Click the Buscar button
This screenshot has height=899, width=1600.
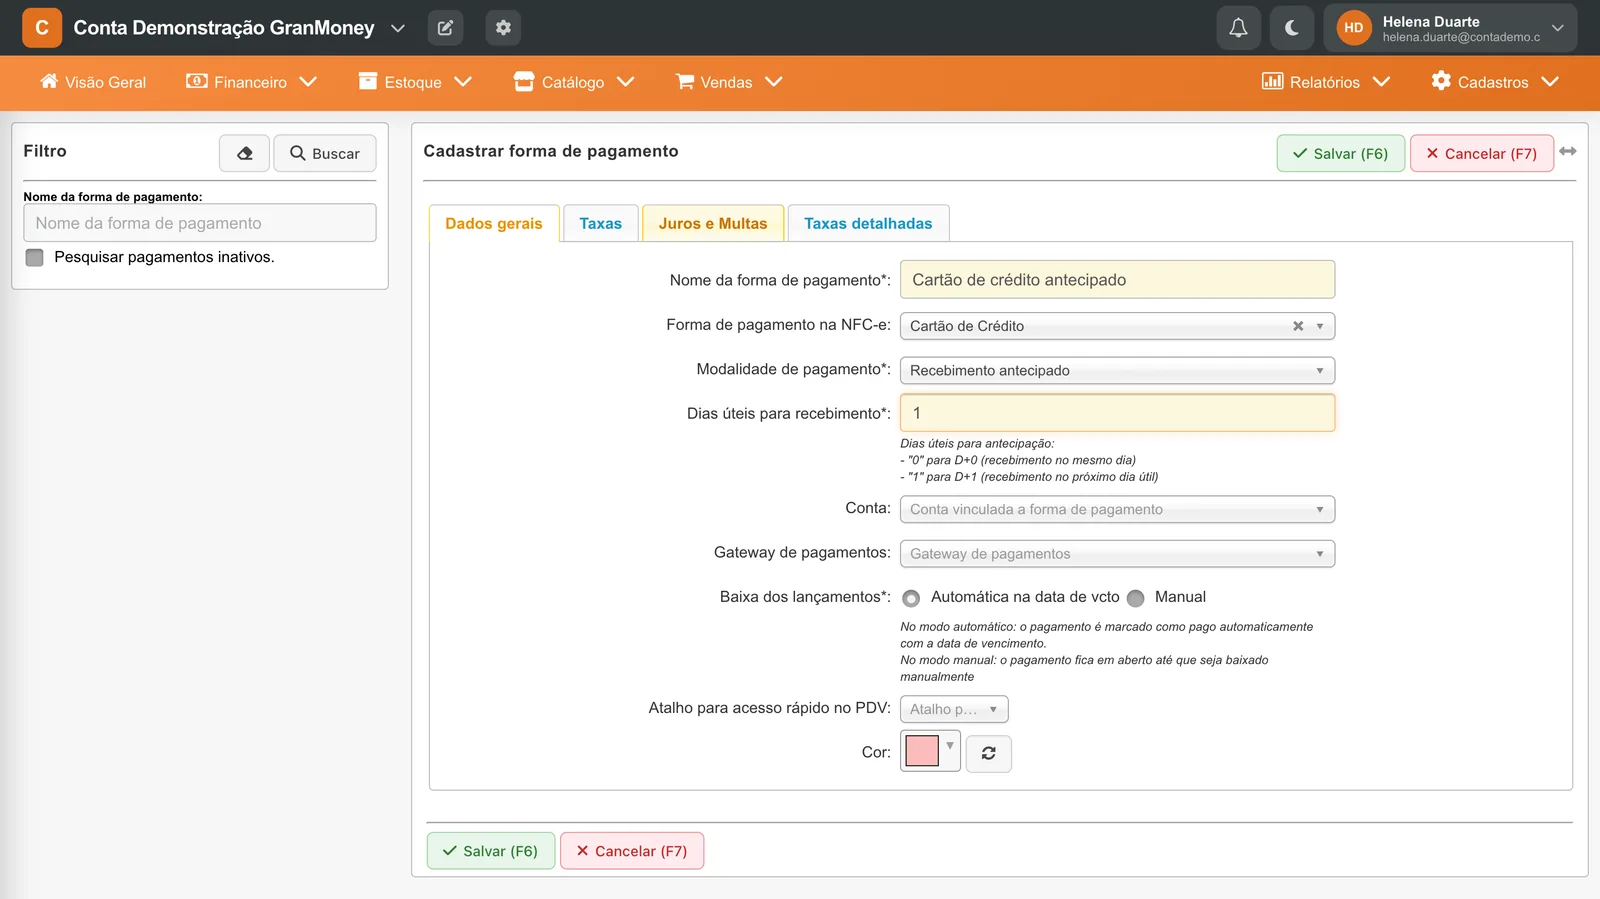325,153
